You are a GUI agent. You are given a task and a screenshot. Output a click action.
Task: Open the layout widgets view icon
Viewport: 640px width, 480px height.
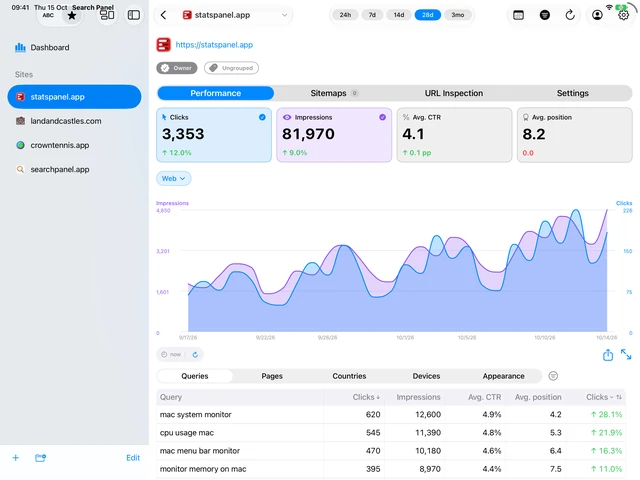[x=107, y=15]
